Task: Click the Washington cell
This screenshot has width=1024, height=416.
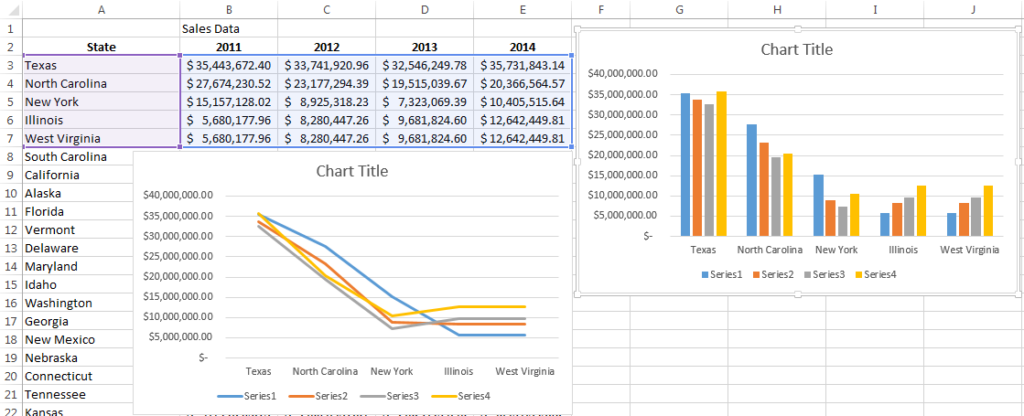Action: coord(100,303)
